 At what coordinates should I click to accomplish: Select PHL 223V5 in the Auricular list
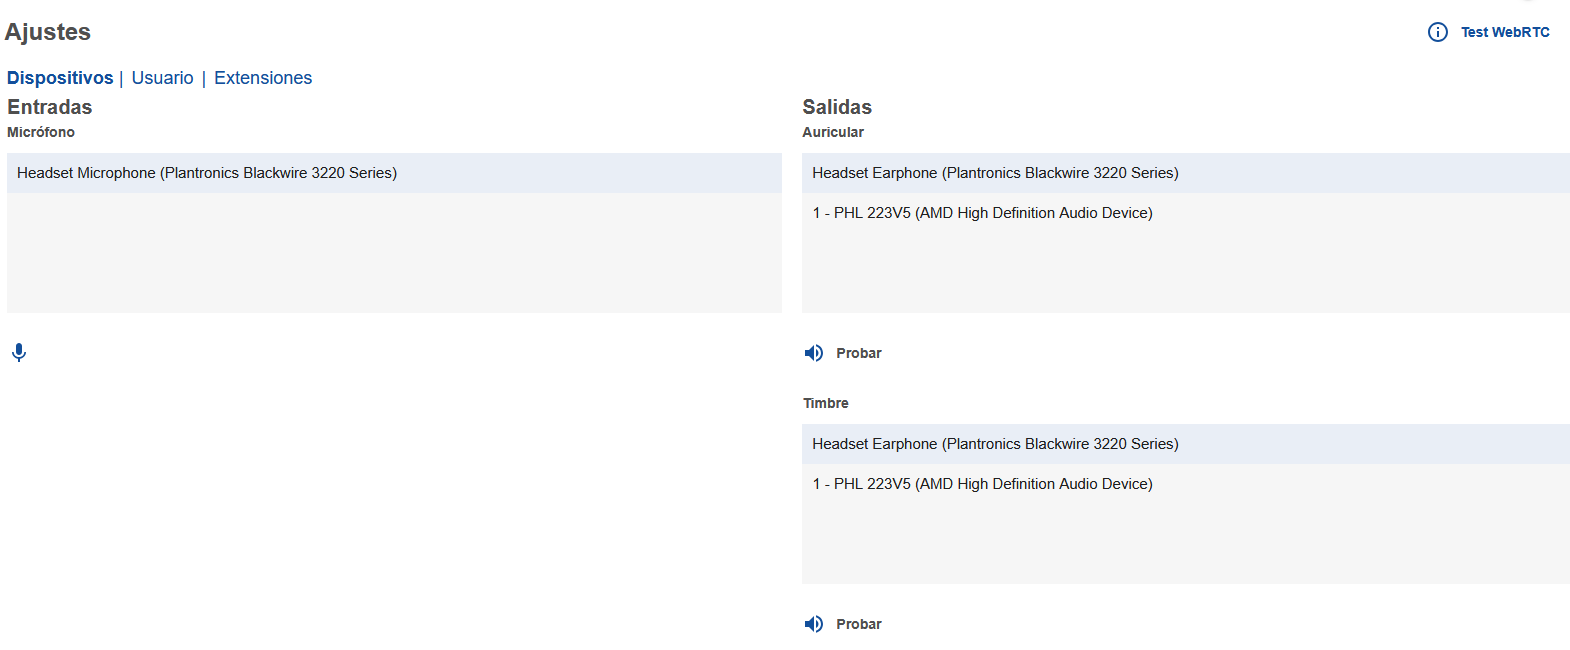click(x=982, y=213)
